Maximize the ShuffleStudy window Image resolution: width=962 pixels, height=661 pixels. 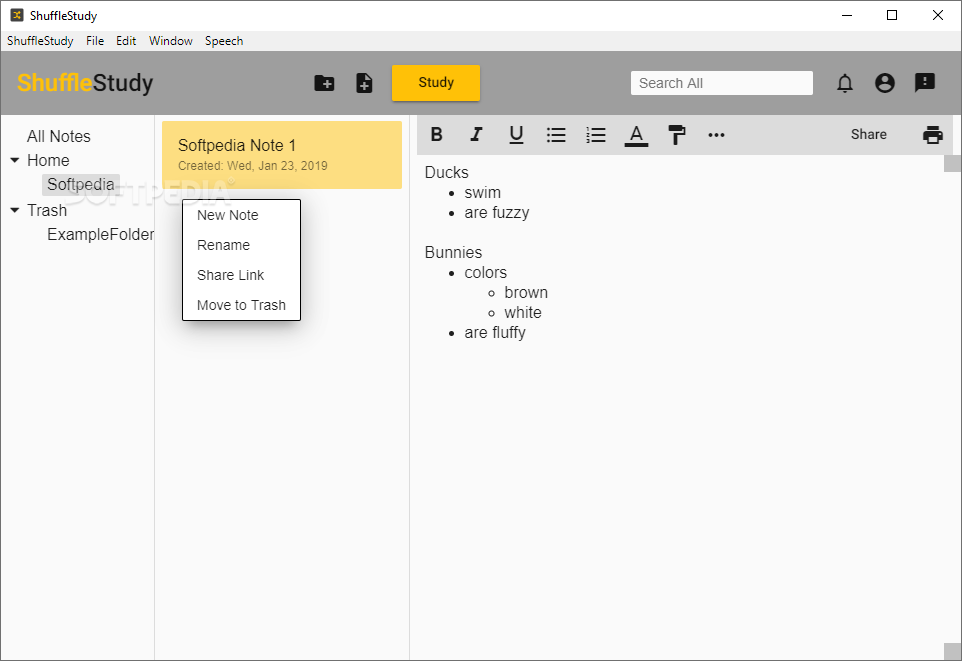point(892,15)
